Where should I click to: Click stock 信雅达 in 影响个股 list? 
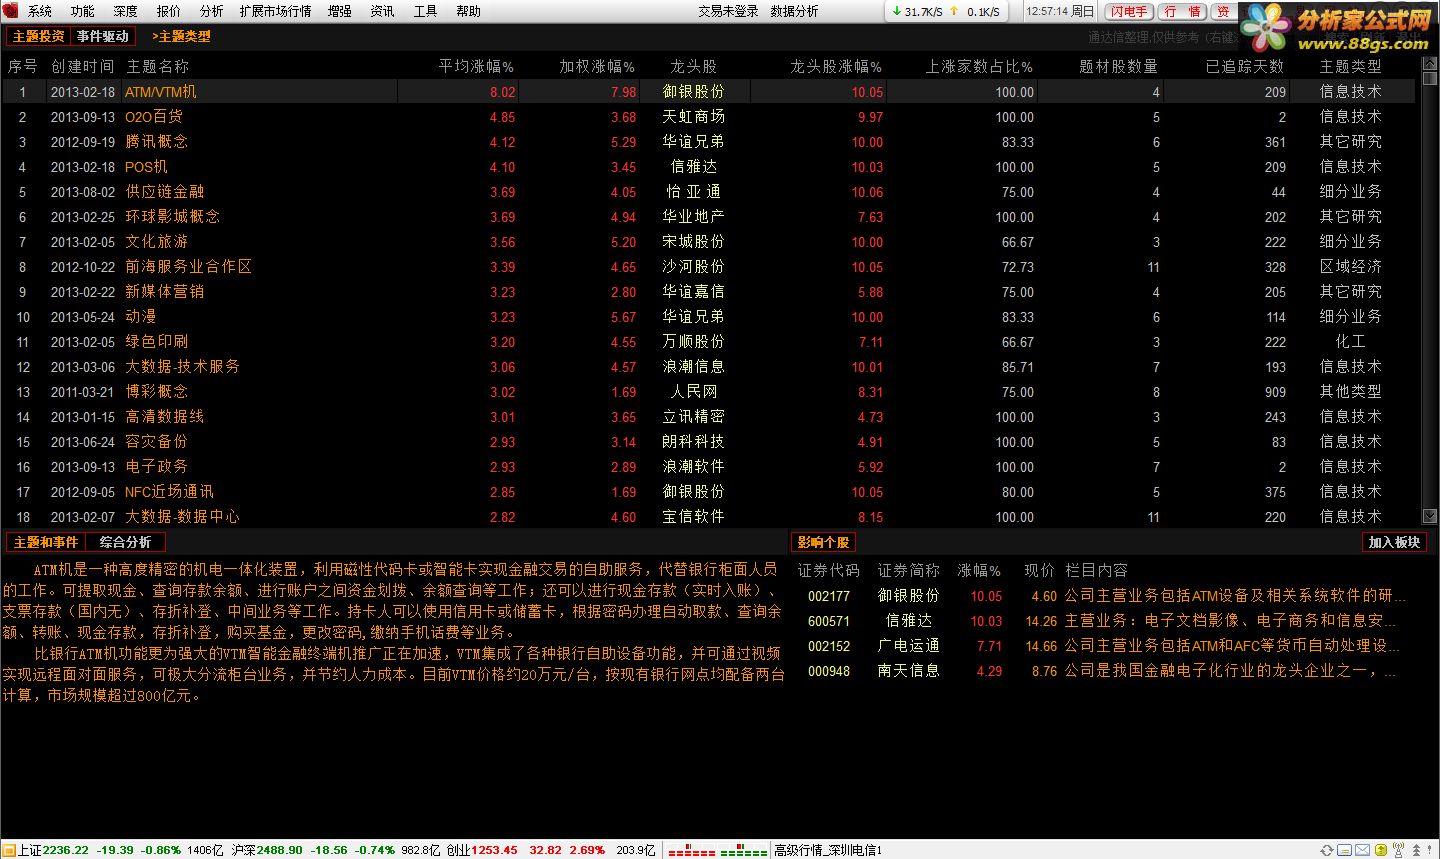909,621
